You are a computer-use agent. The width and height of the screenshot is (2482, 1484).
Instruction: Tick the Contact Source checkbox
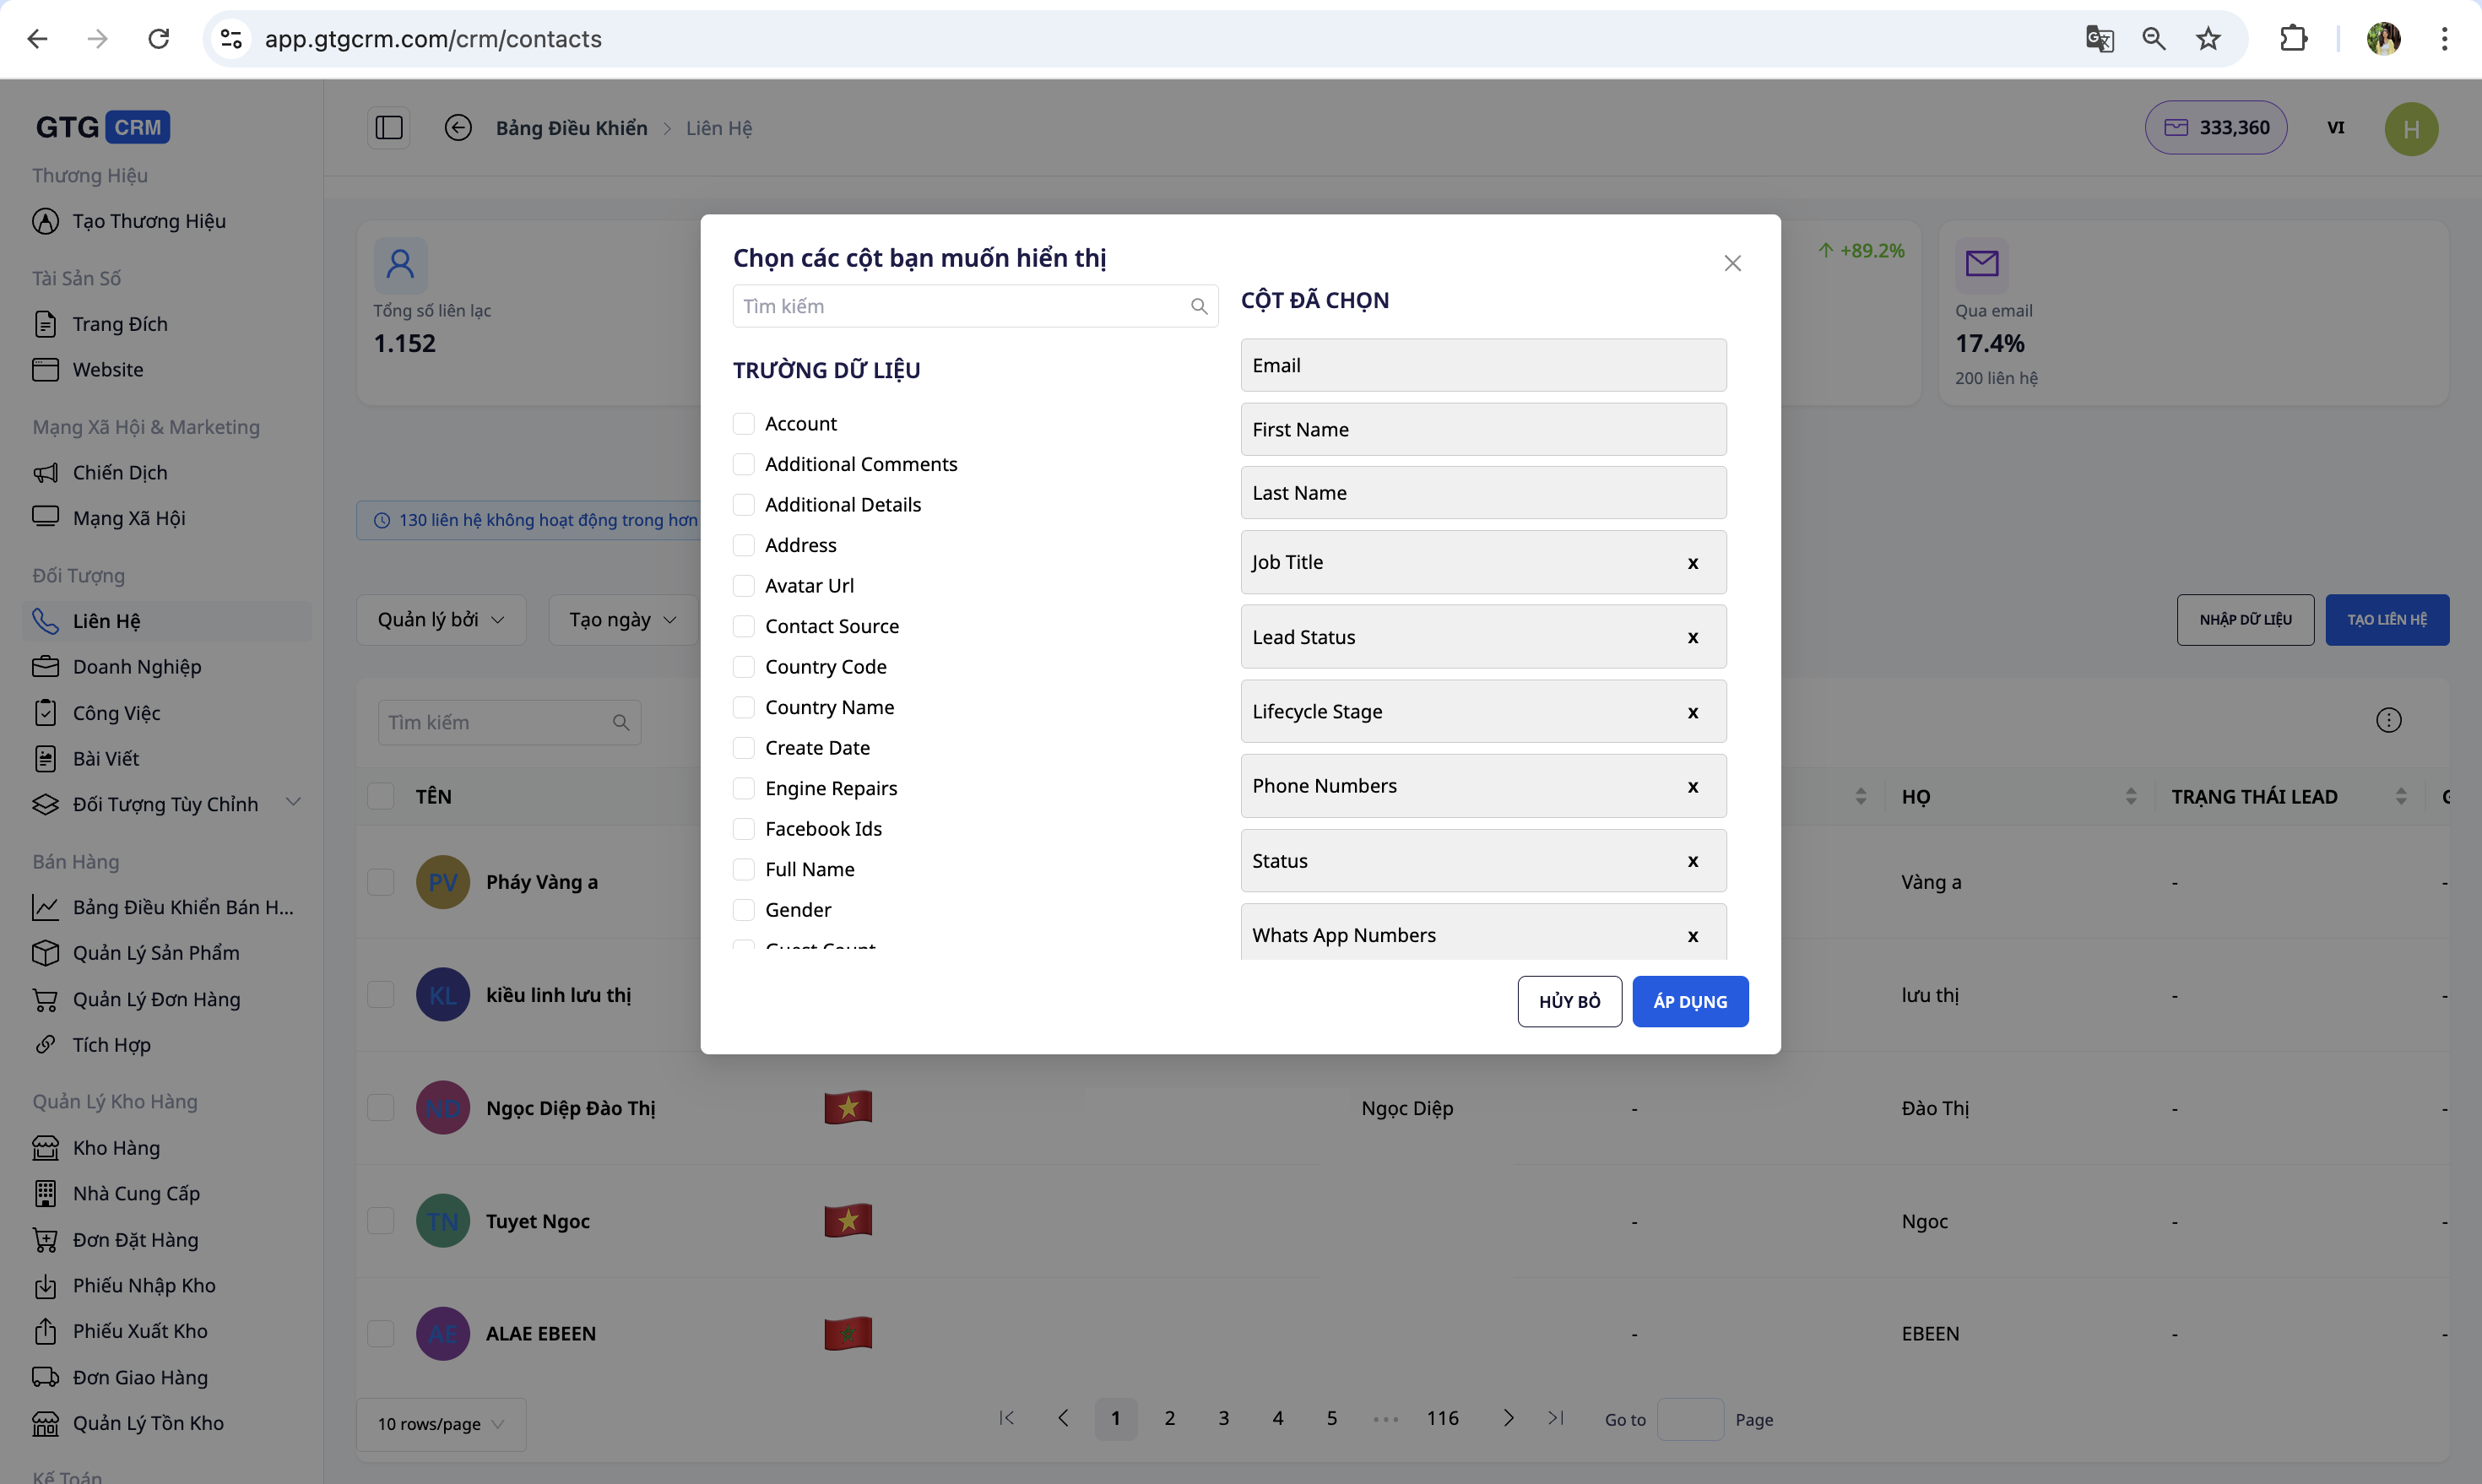[x=743, y=626]
